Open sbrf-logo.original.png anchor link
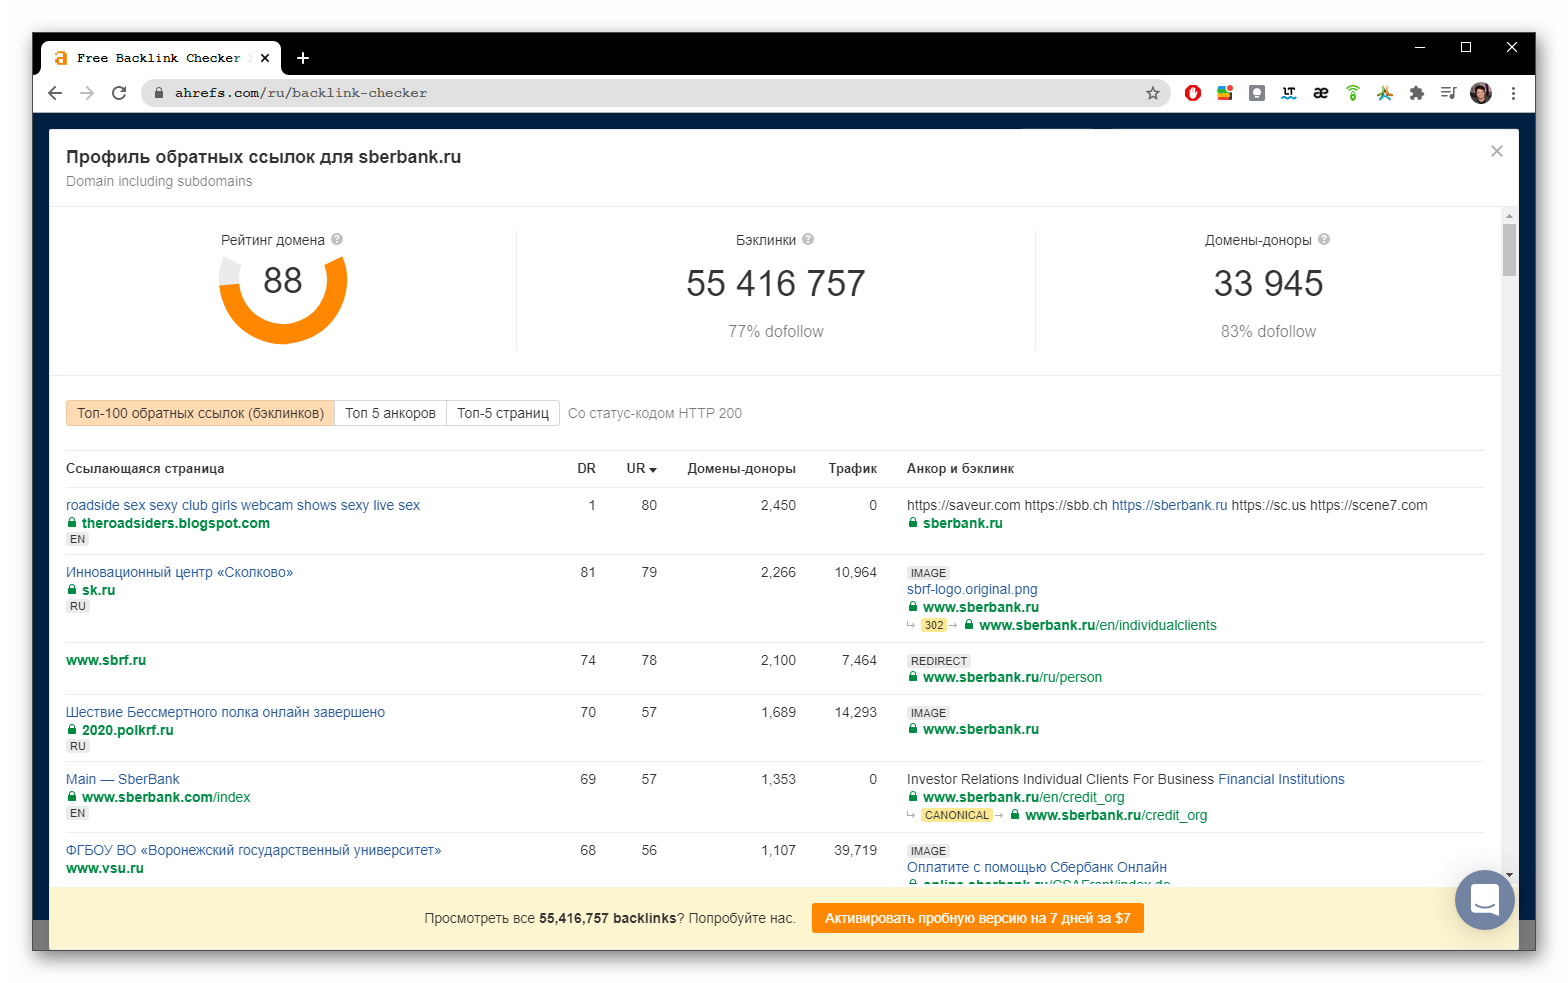Image resolution: width=1568 pixels, height=983 pixels. pyautogui.click(x=972, y=589)
